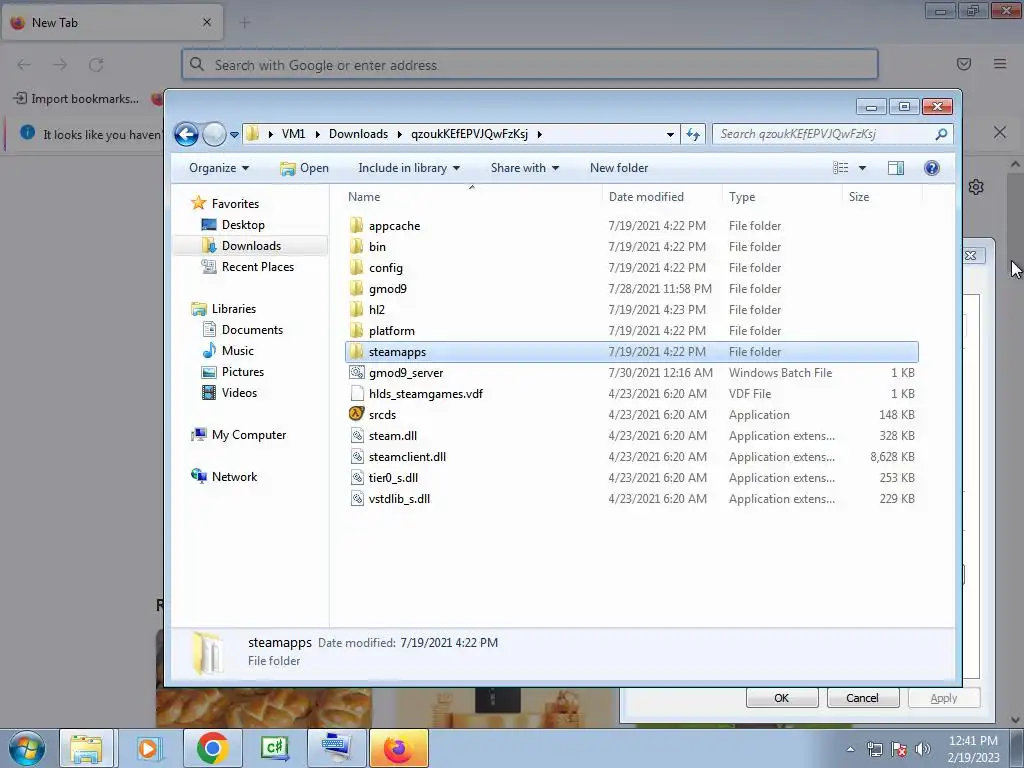Click the change view icon
Screen dimensions: 1024x768
click(x=840, y=168)
